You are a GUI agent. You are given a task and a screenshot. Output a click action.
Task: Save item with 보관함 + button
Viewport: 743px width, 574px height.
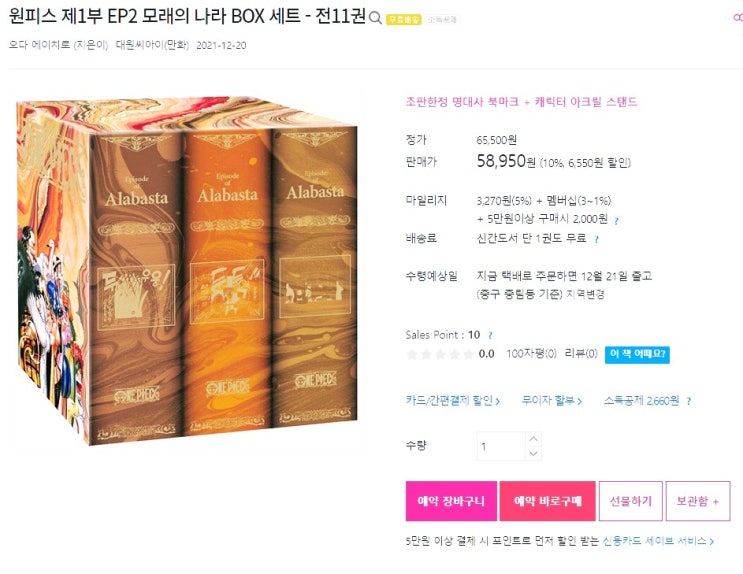[698, 501]
